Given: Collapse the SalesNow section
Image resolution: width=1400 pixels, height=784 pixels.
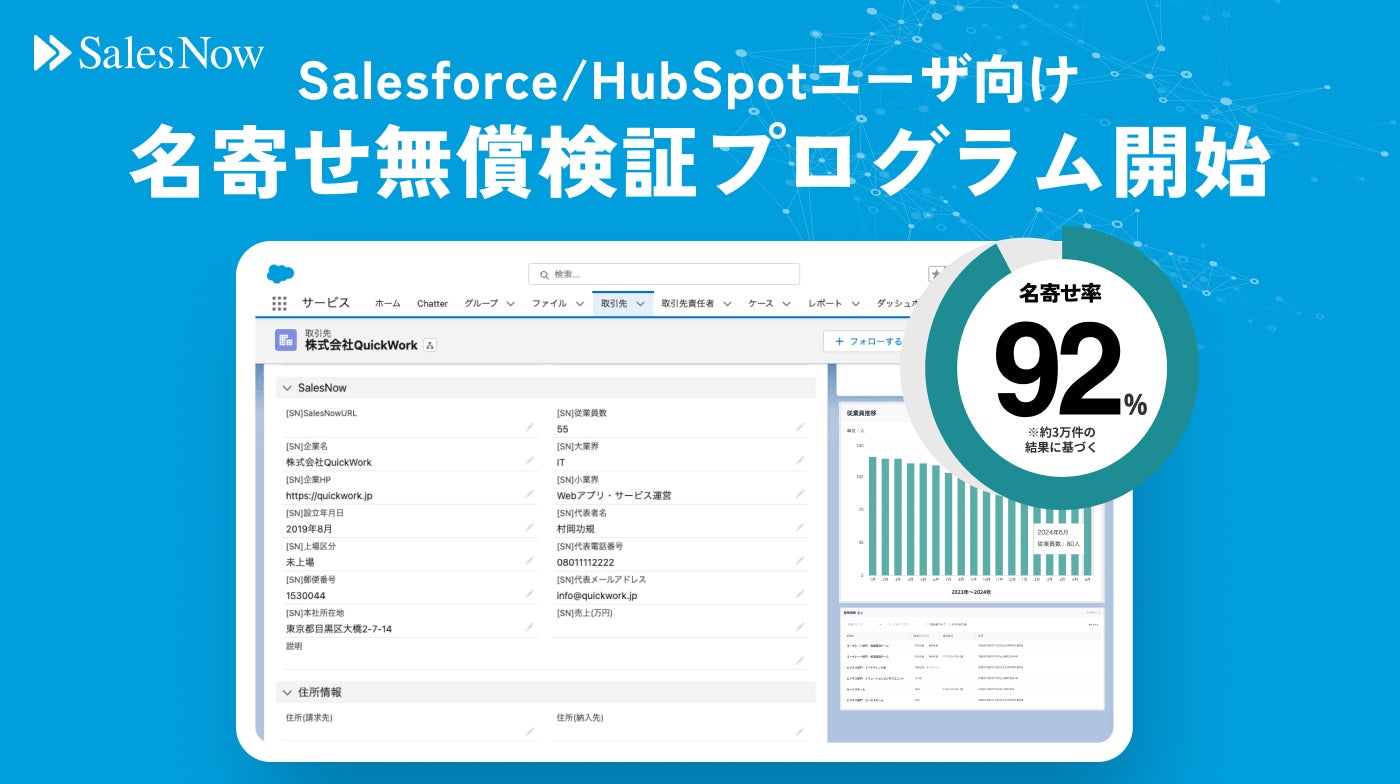Looking at the screenshot, I should click(x=286, y=388).
